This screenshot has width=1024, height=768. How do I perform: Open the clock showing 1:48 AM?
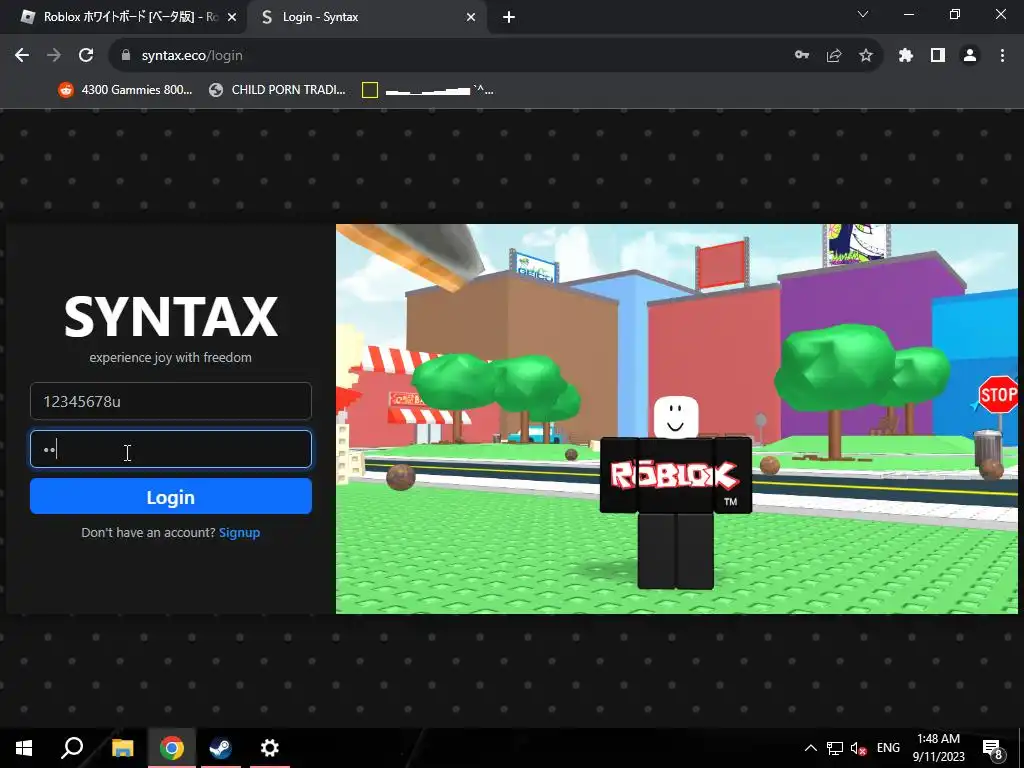point(938,748)
